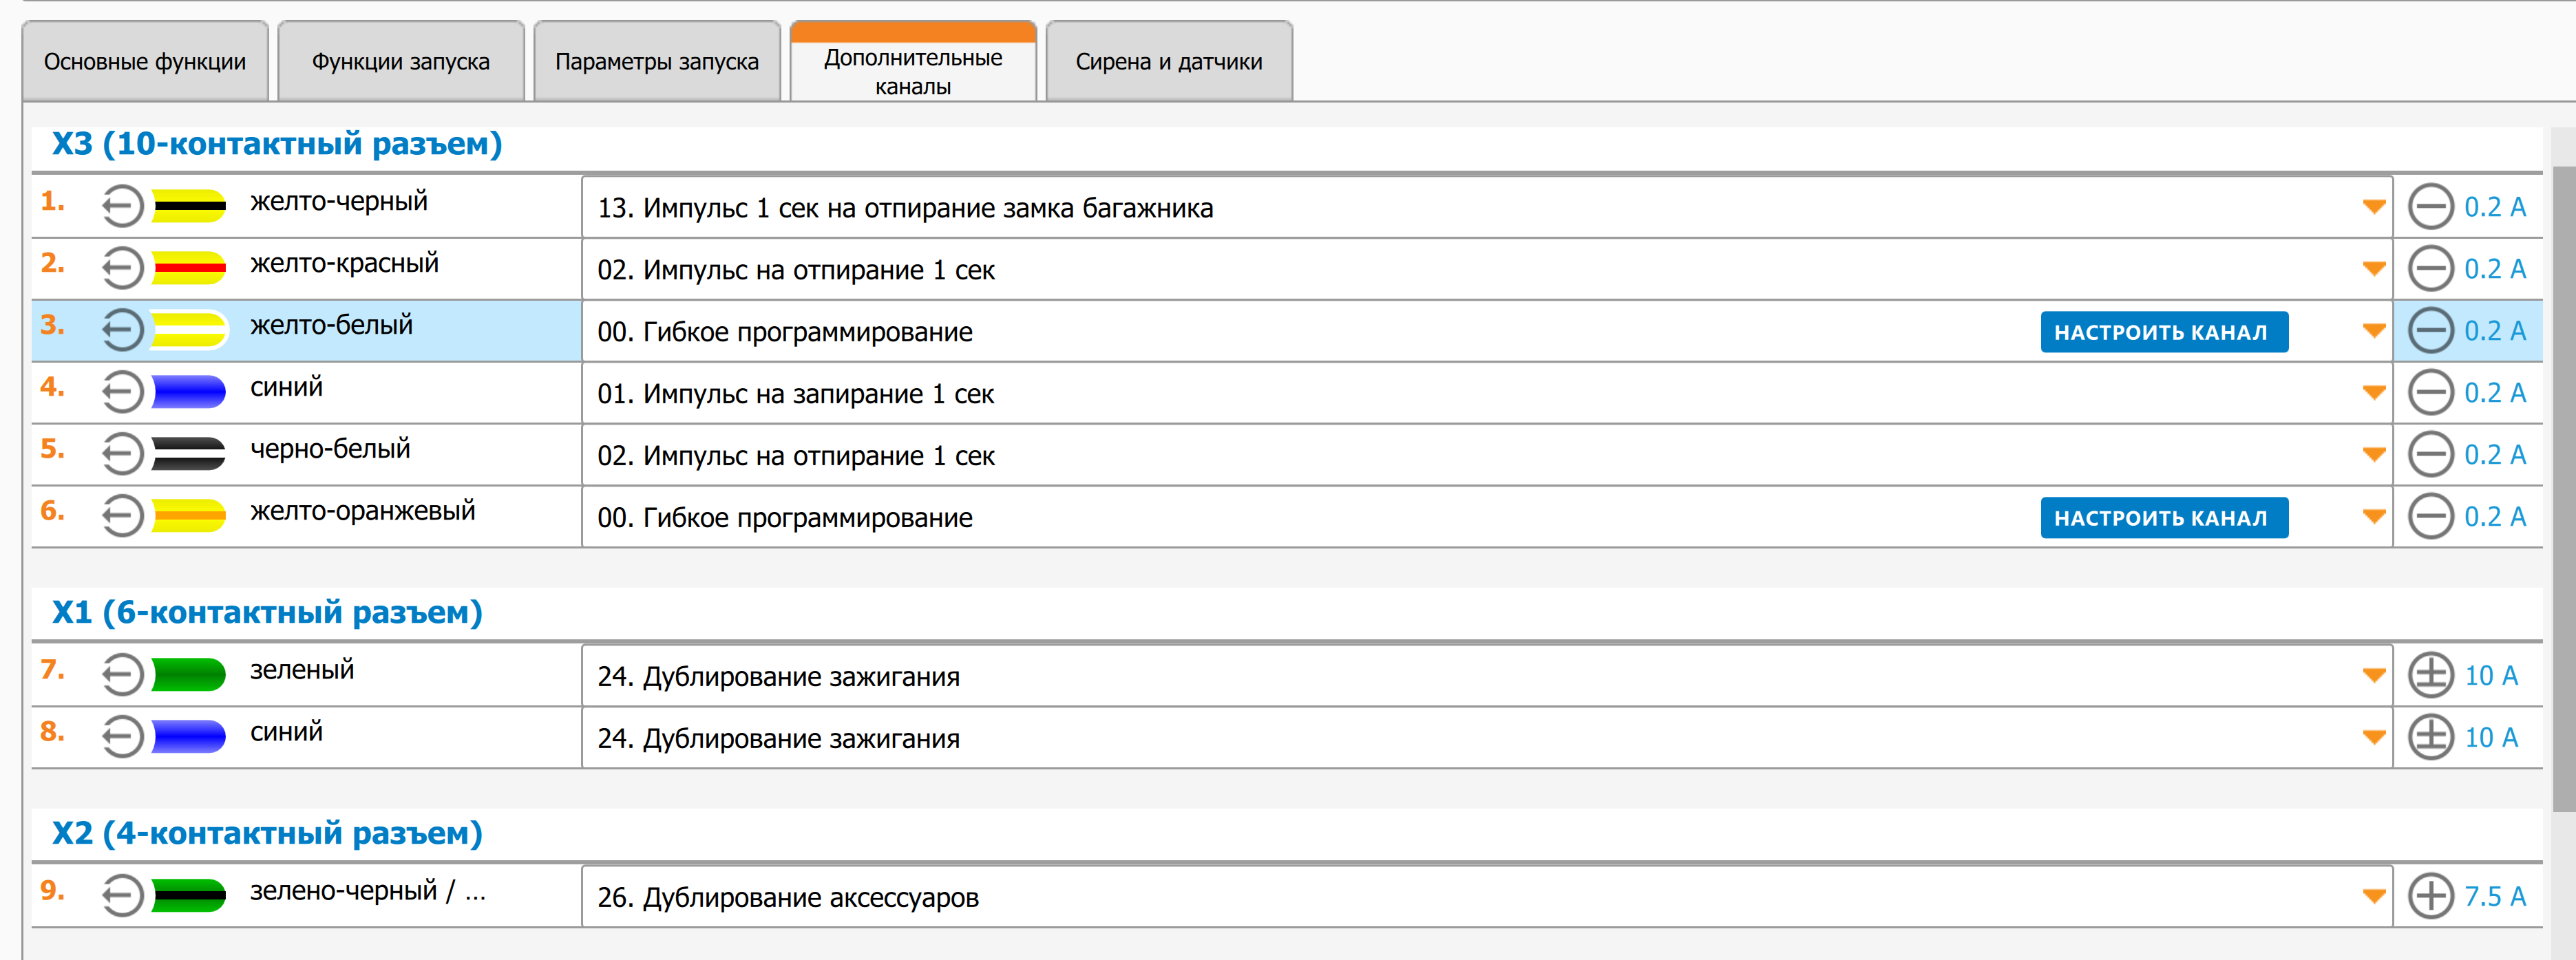Image resolution: width=2576 pixels, height=960 pixels.
Task: Toggle the arrow-circle icon on yellow-orange row 6
Action: [122, 517]
